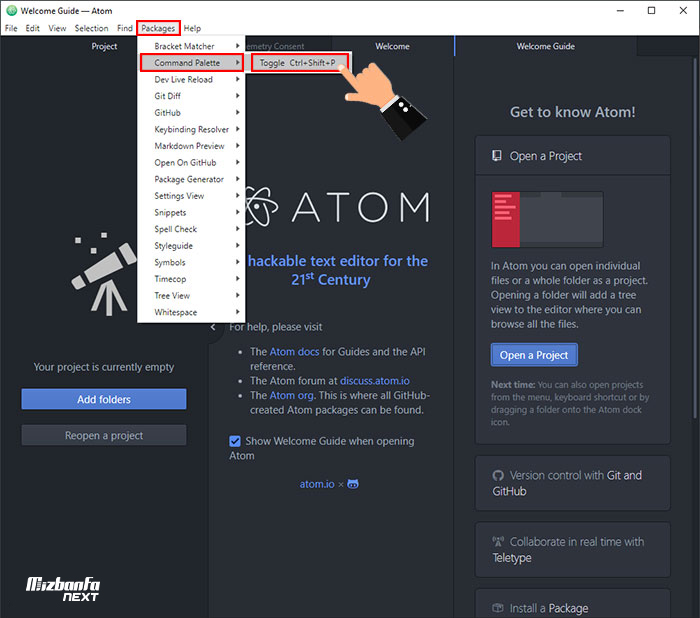Open the Edit menu
The height and width of the screenshot is (618, 700).
[x=33, y=28]
